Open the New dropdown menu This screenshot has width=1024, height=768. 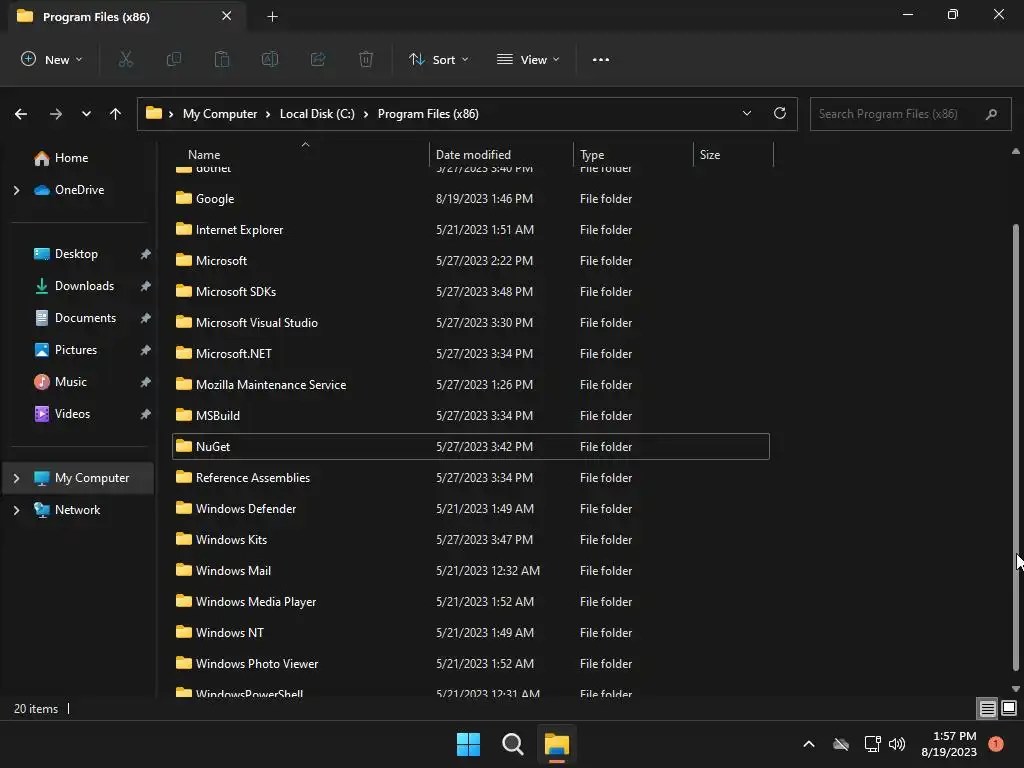pos(52,59)
